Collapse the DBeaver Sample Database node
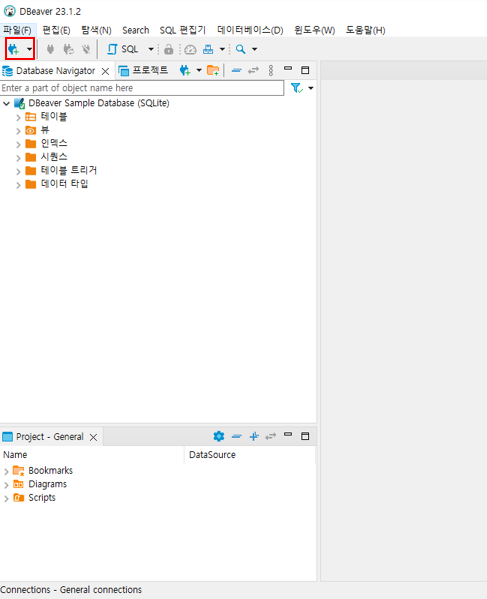This screenshot has height=599, width=487. (x=6, y=104)
